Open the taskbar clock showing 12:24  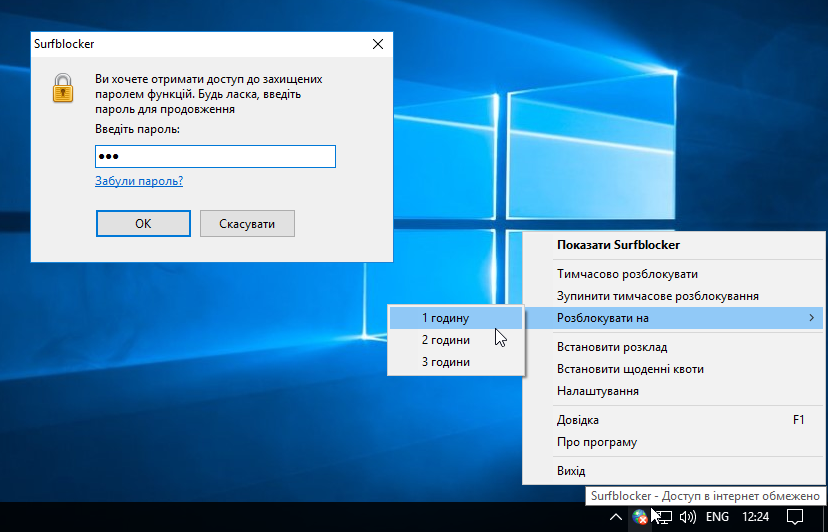coord(756,517)
